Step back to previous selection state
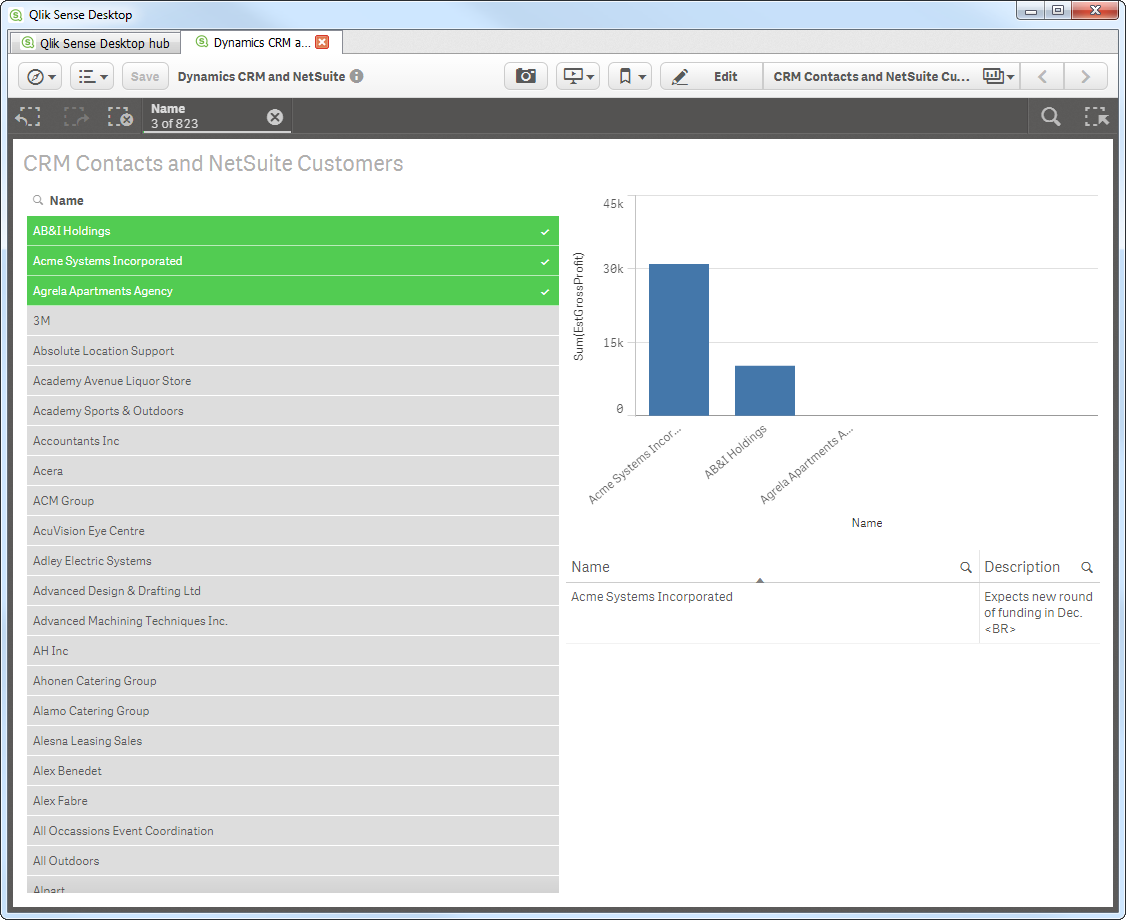Image resolution: width=1126 pixels, height=920 pixels. [x=28, y=116]
